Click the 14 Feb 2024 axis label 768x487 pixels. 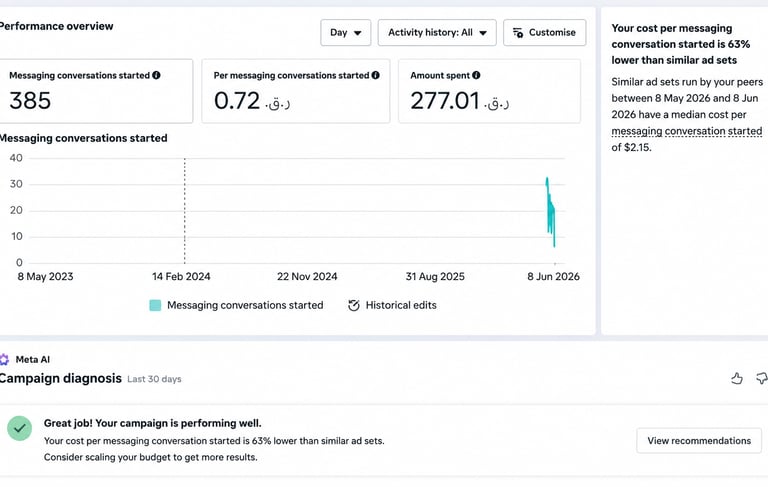181,277
